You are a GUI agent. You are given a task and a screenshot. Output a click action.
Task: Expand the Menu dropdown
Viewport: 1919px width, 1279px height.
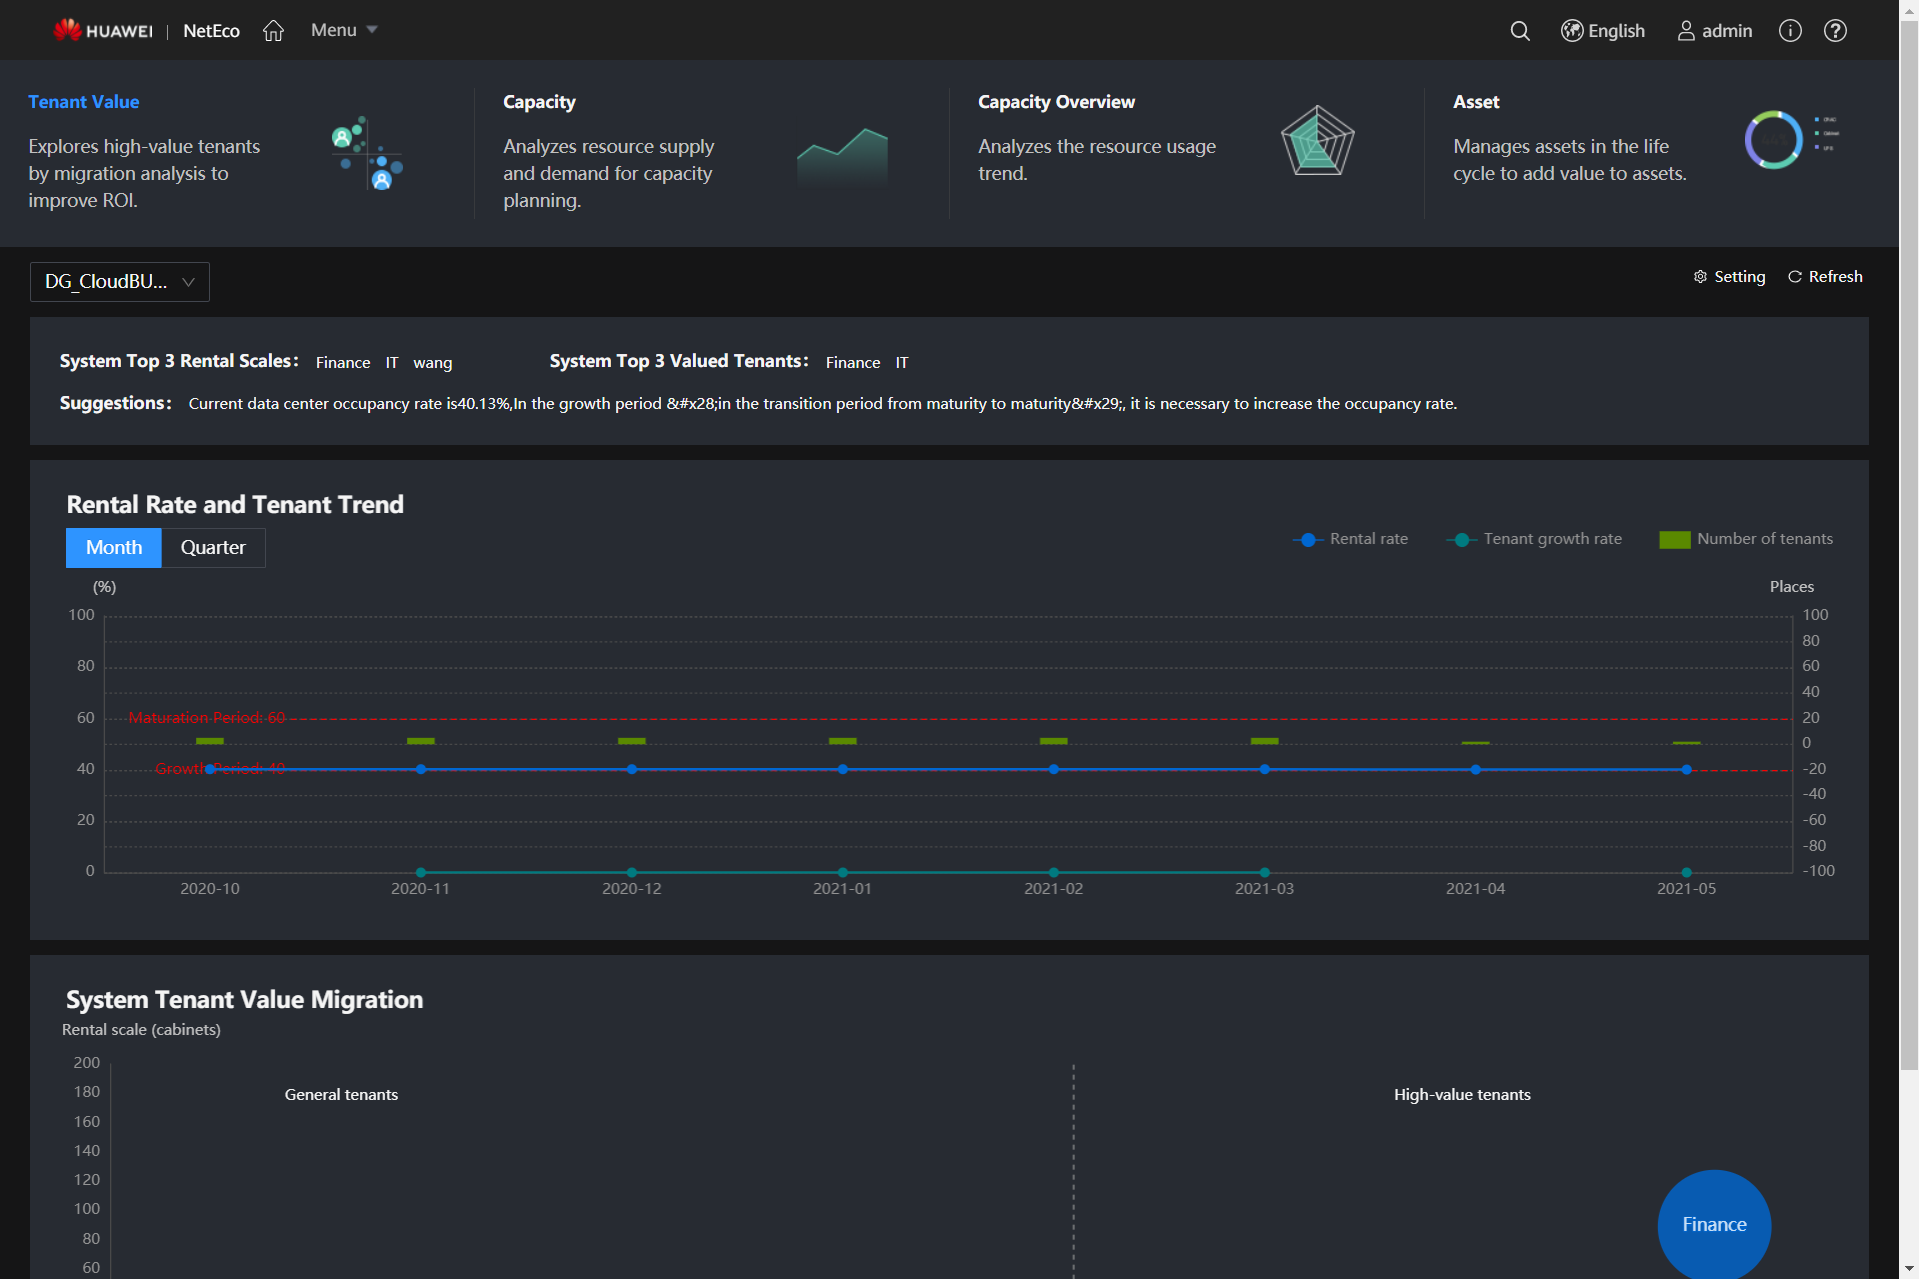343,30
